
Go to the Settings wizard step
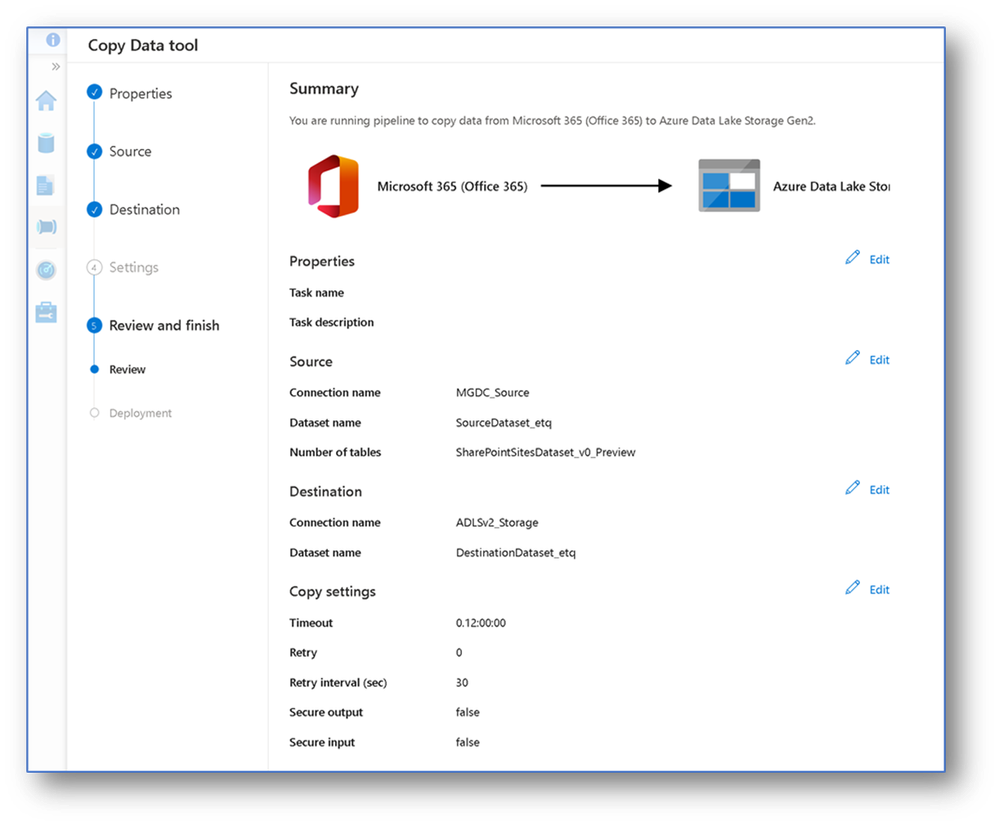tap(134, 268)
